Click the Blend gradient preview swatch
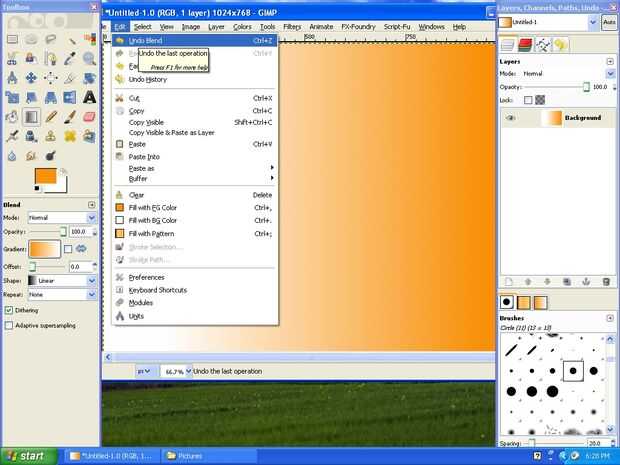 [44, 249]
